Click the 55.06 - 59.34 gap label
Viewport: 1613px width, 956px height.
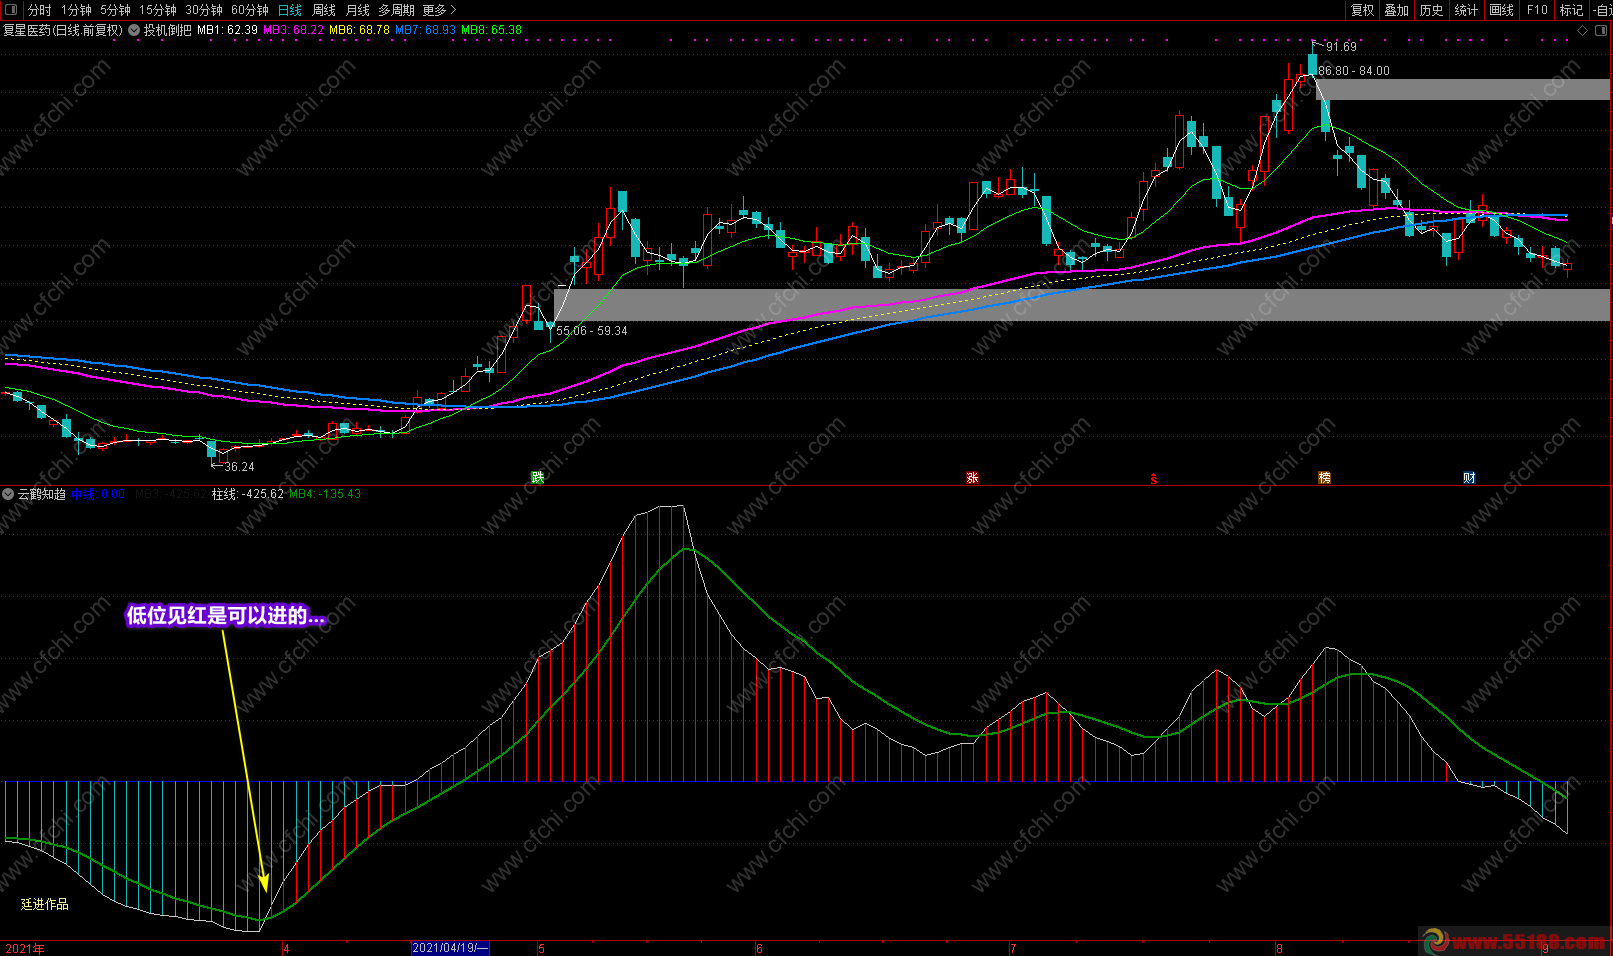click(592, 331)
